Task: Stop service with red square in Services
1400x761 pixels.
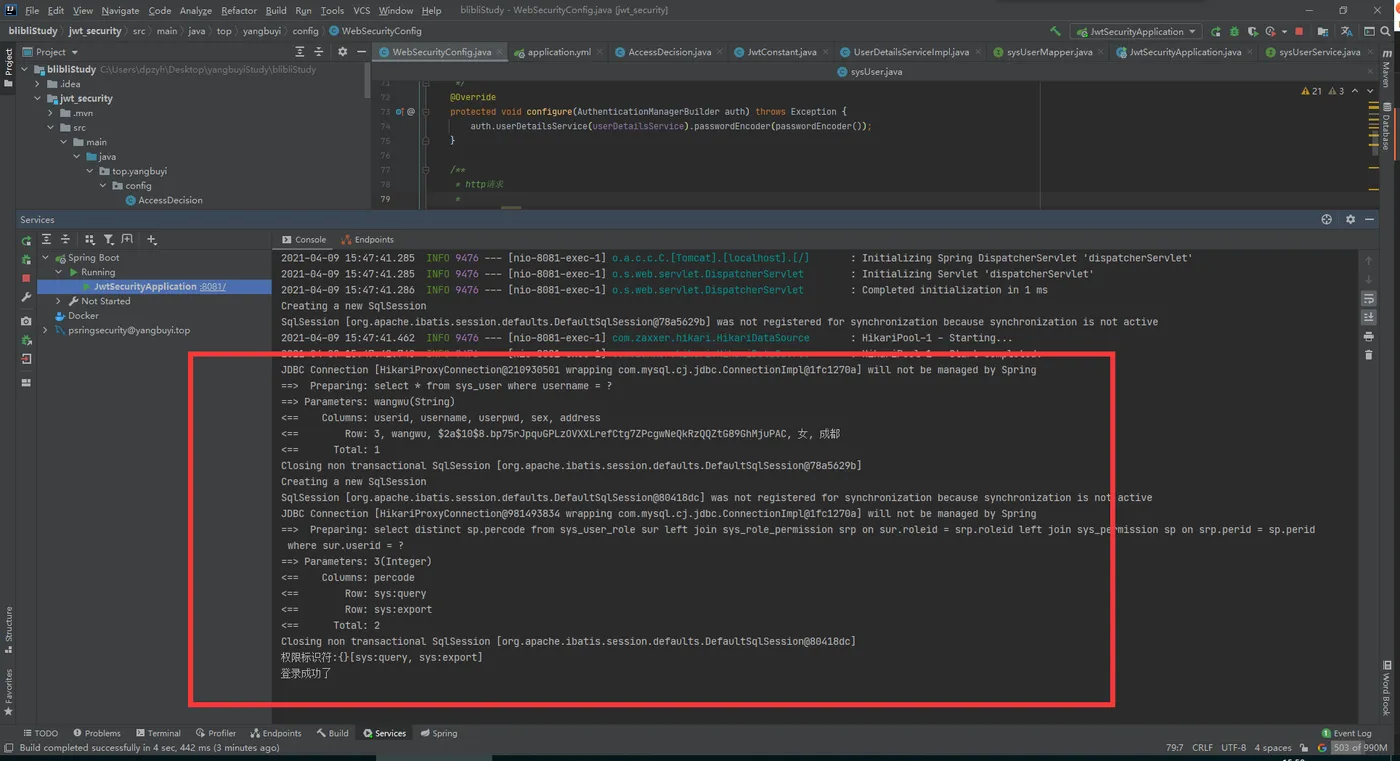Action: click(26, 278)
